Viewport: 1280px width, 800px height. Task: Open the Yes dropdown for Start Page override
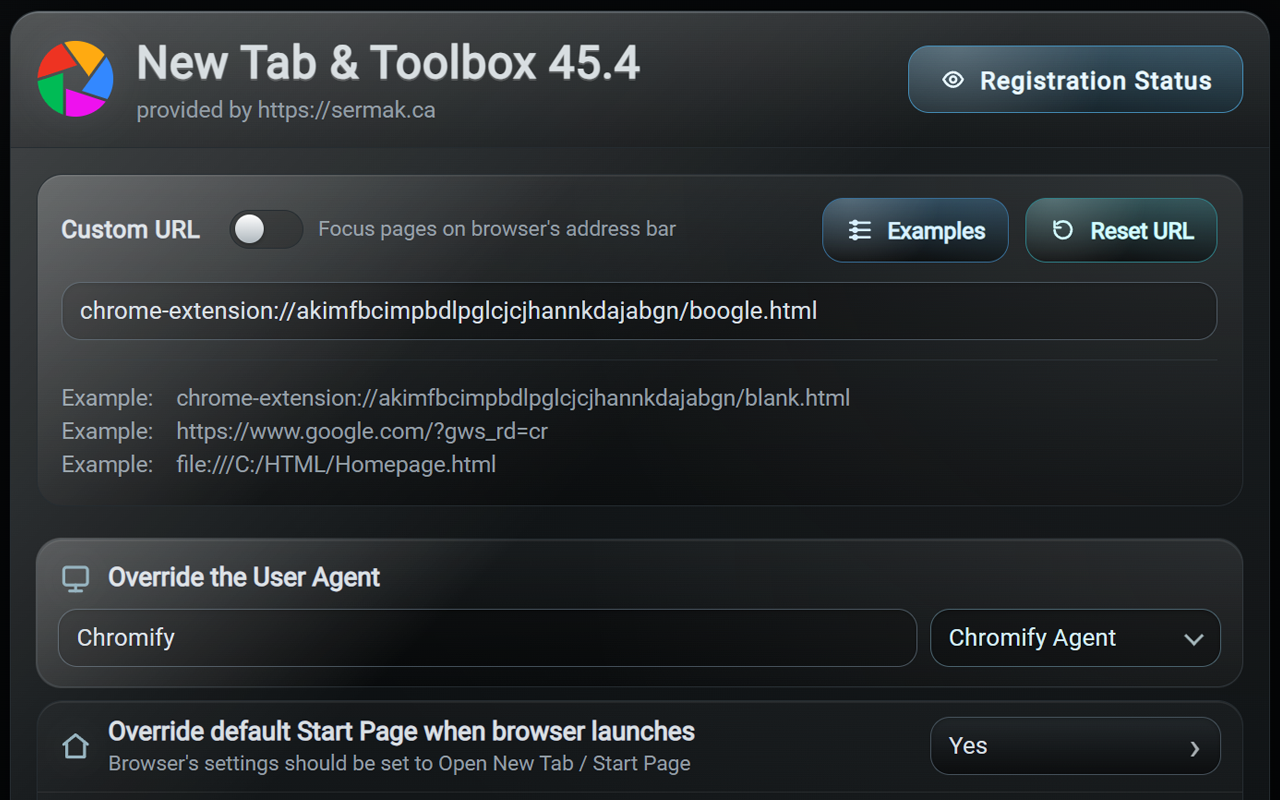pyautogui.click(x=1075, y=746)
